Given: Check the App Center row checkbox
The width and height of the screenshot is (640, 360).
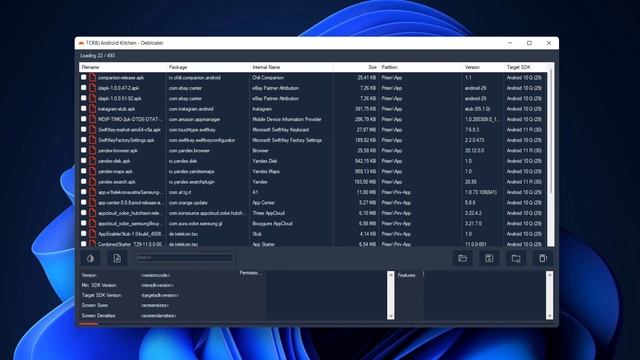Looking at the screenshot, I should pos(84,202).
